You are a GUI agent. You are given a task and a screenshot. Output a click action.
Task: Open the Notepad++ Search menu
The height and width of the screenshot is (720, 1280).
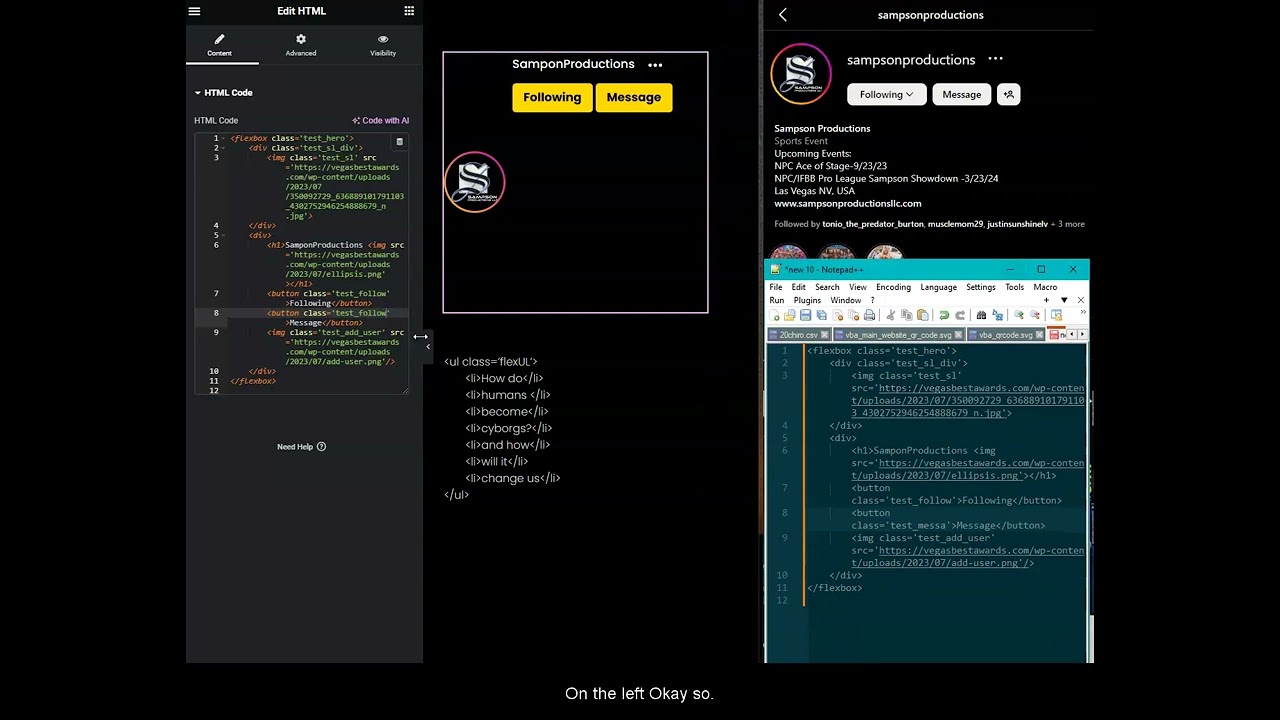pos(827,287)
